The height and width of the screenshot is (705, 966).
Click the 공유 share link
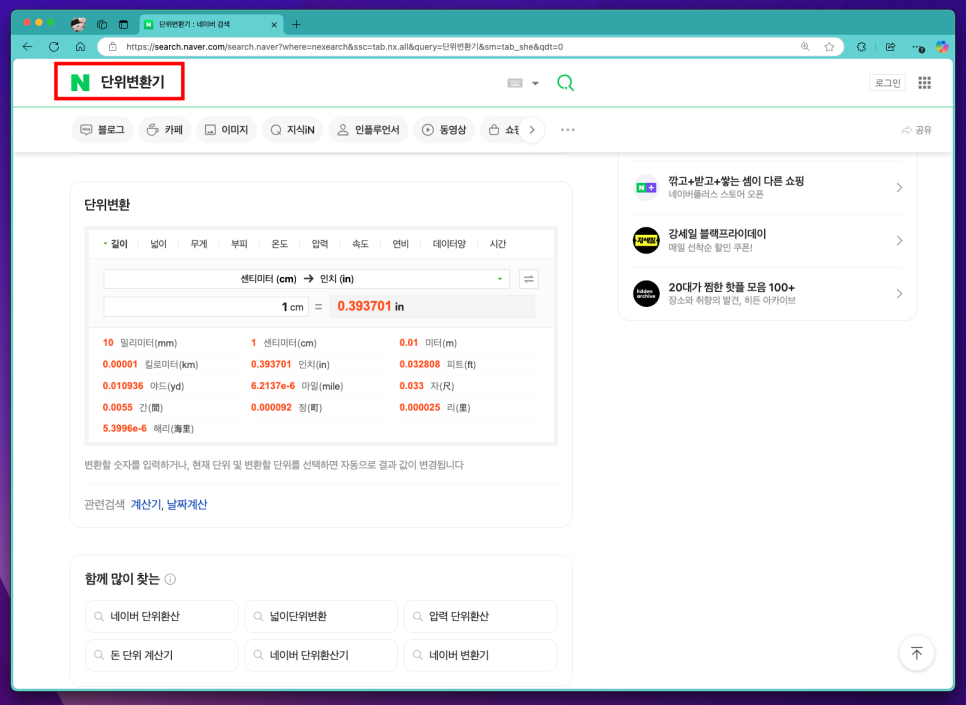(x=917, y=130)
